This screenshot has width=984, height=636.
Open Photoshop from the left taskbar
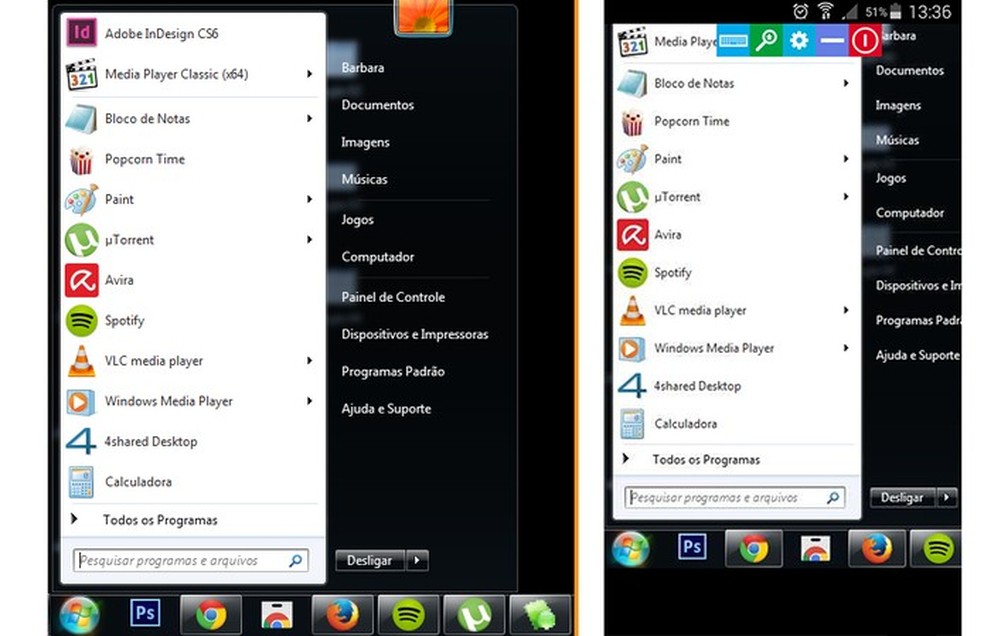click(x=145, y=613)
